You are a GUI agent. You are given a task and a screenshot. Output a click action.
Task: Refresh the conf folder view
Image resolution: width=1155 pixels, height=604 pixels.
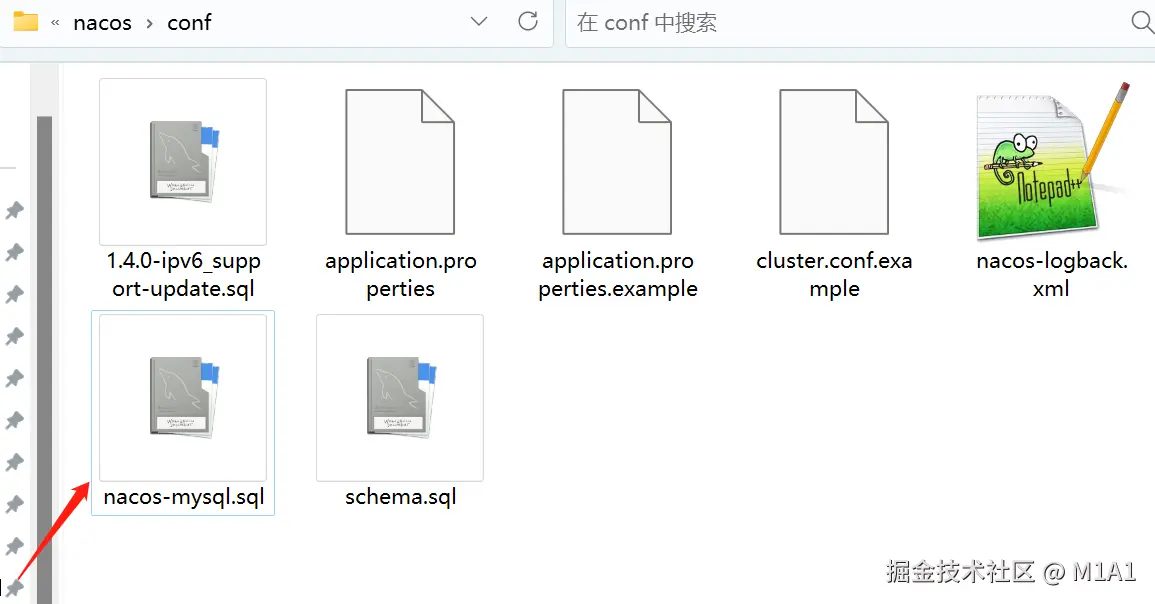[x=528, y=22]
